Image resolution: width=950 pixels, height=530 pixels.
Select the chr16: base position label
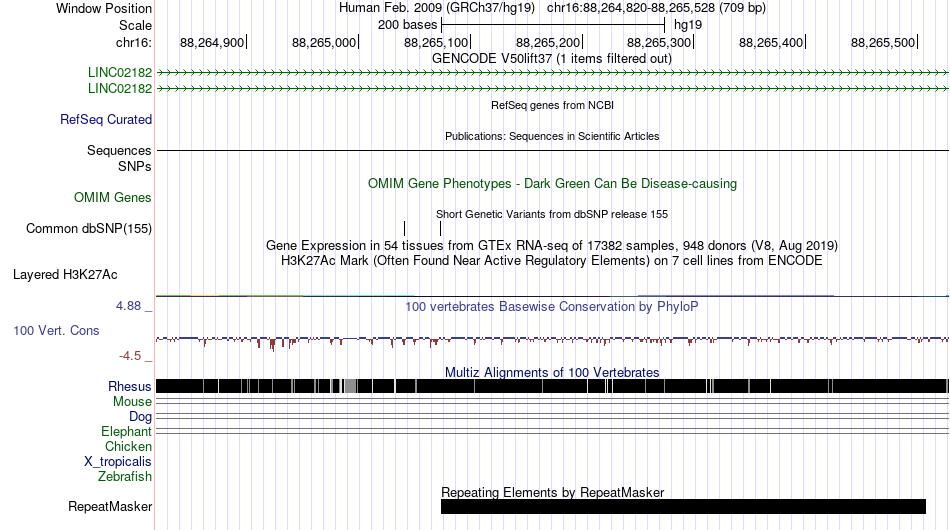coord(134,42)
